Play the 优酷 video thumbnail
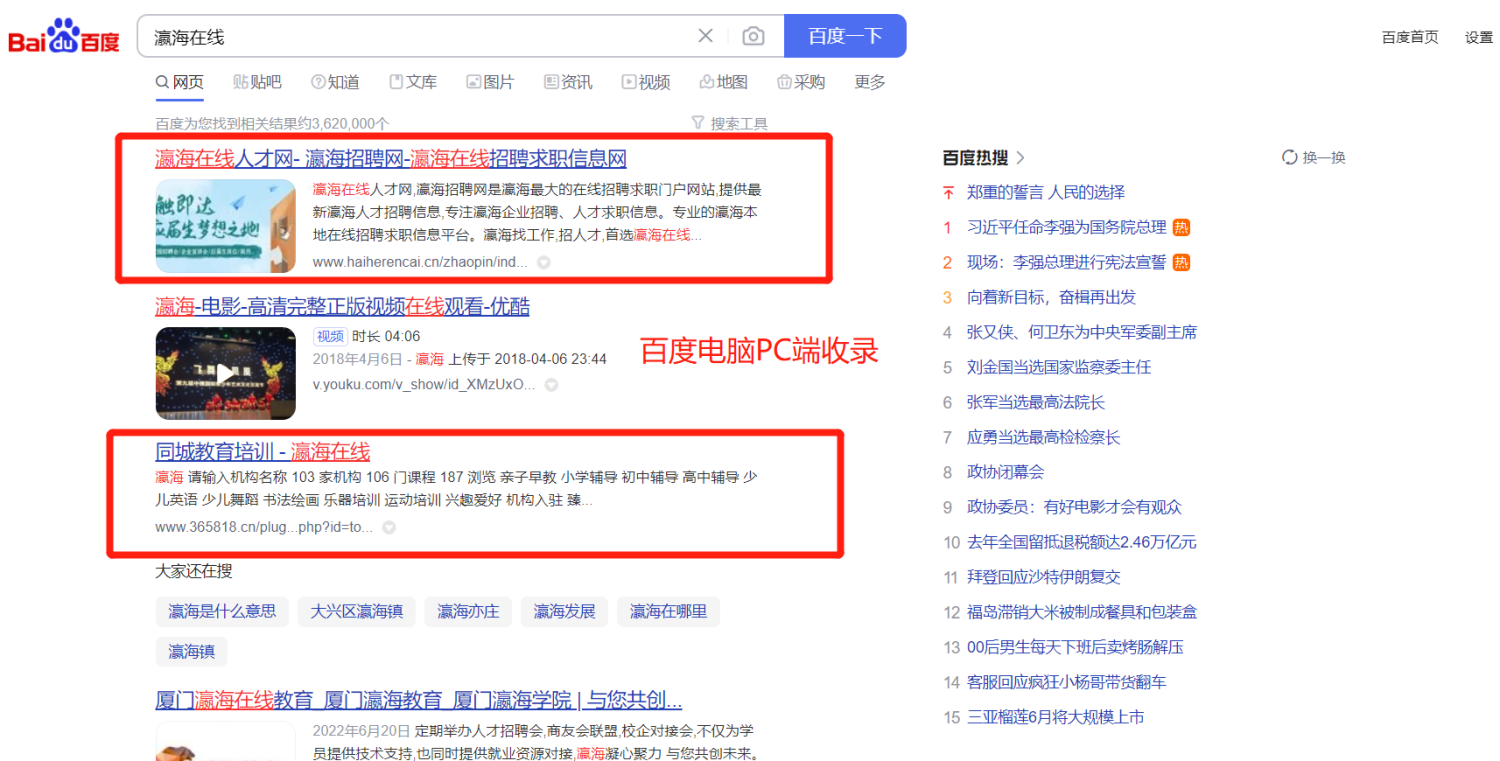Screen dimensions: 1500x761 (x=225, y=373)
